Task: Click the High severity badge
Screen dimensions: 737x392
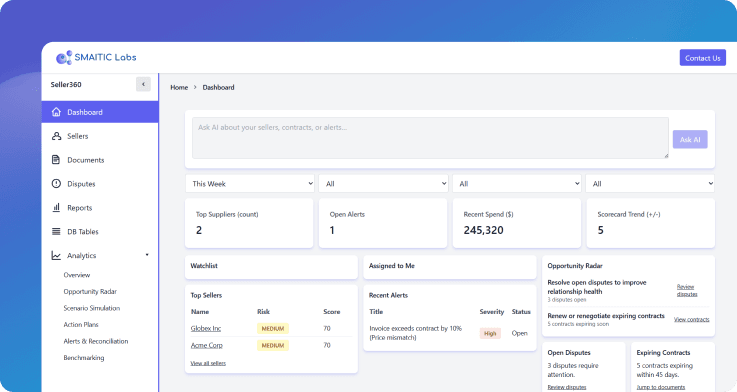Action: (490, 333)
